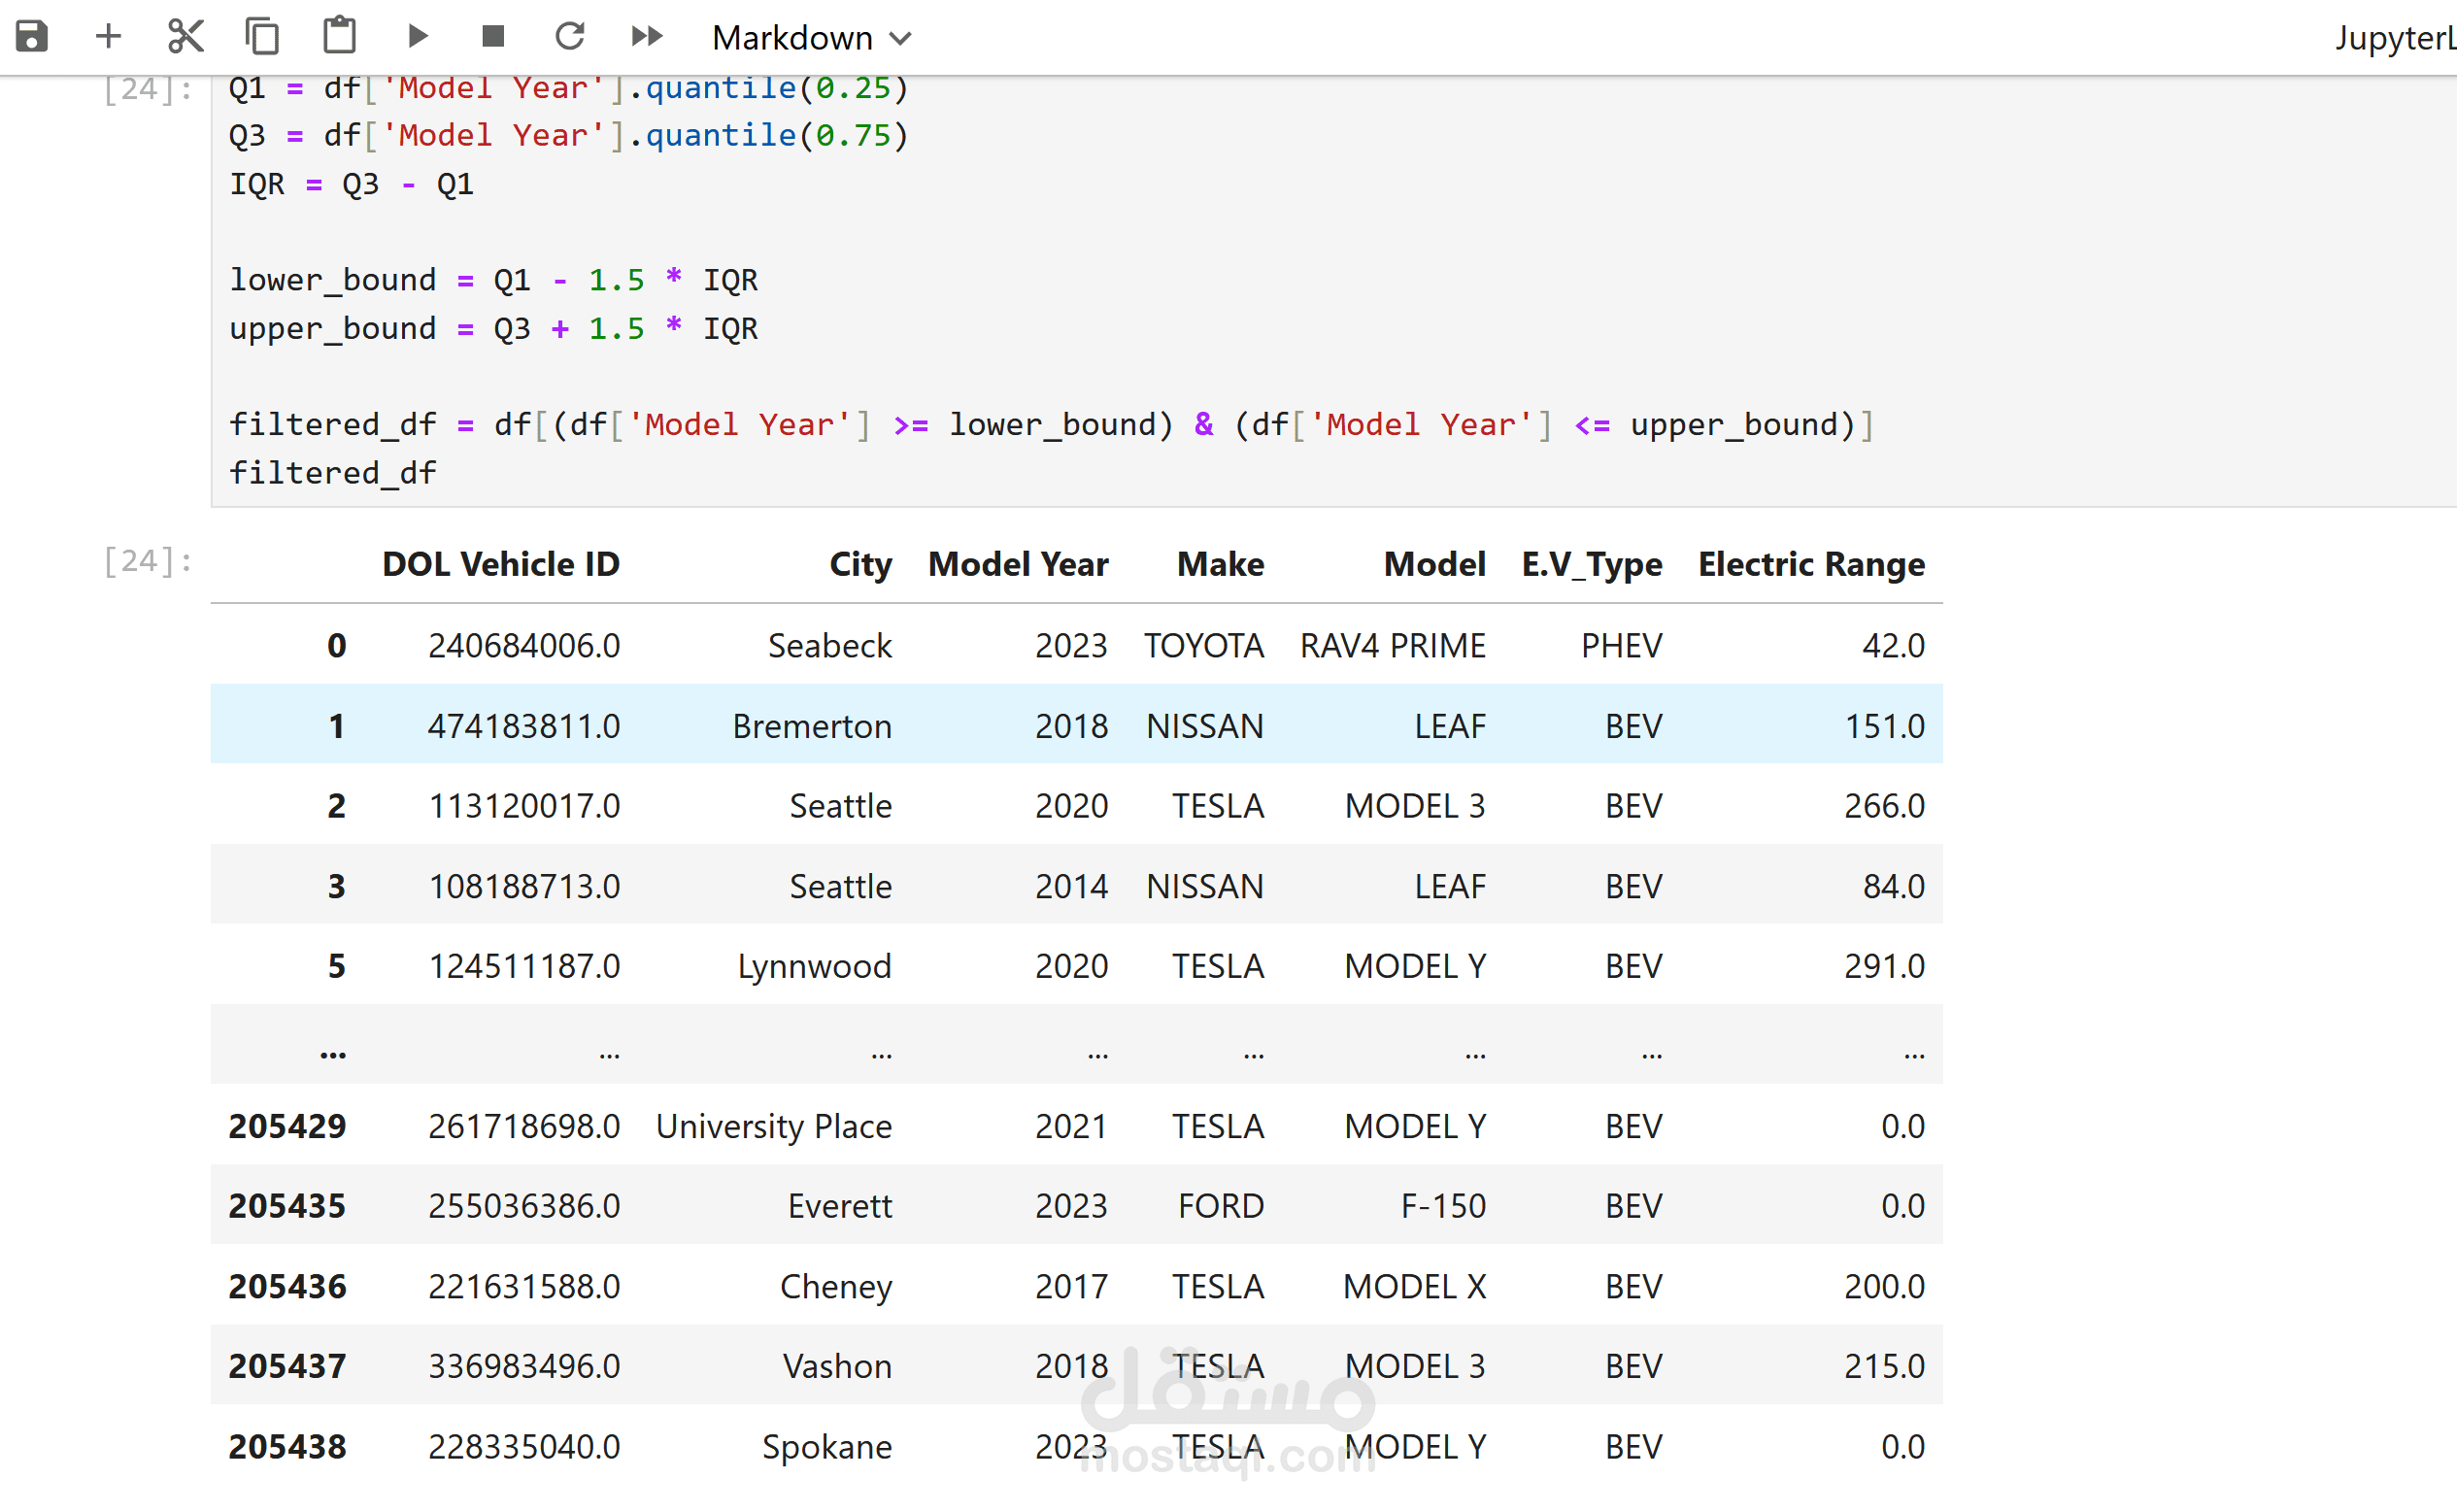The width and height of the screenshot is (2457, 1512).
Task: Insert a new cell with plus icon
Action: tap(108, 37)
